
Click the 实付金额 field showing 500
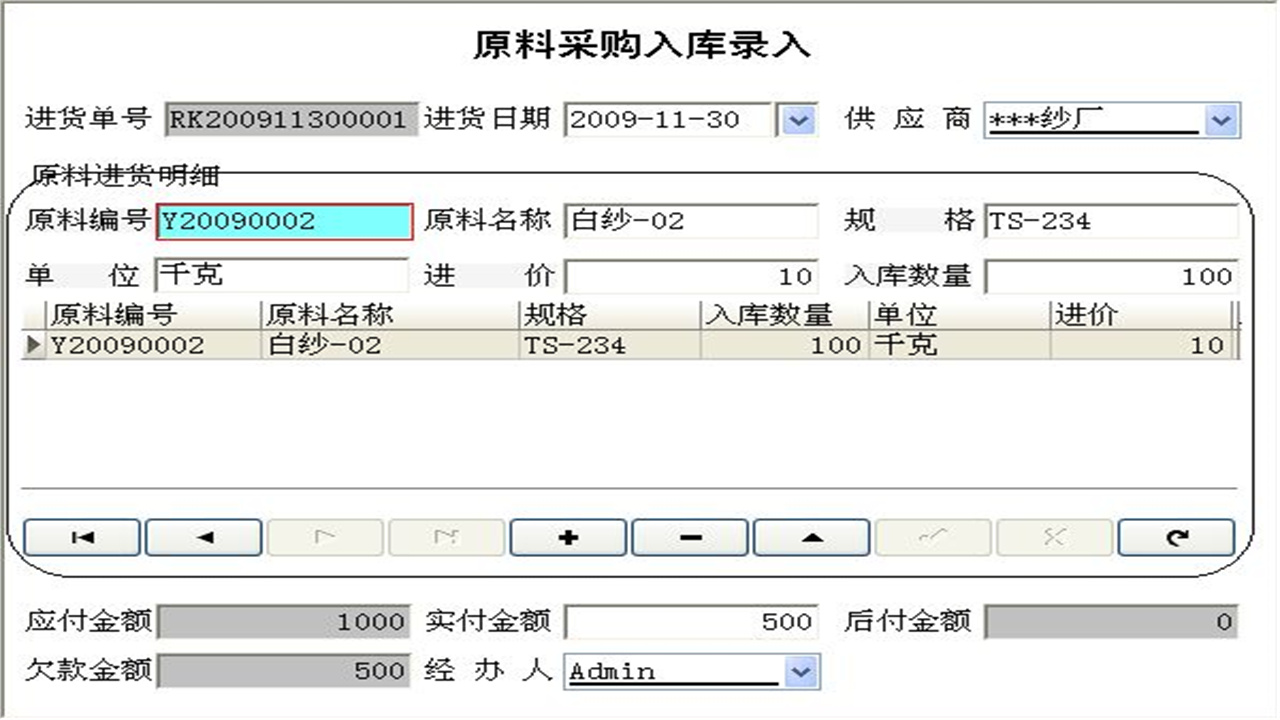(690, 621)
